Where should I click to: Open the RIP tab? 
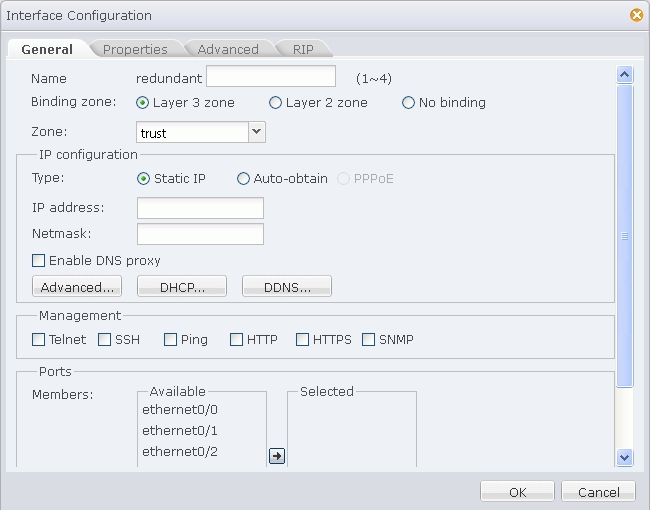pyautogui.click(x=303, y=49)
